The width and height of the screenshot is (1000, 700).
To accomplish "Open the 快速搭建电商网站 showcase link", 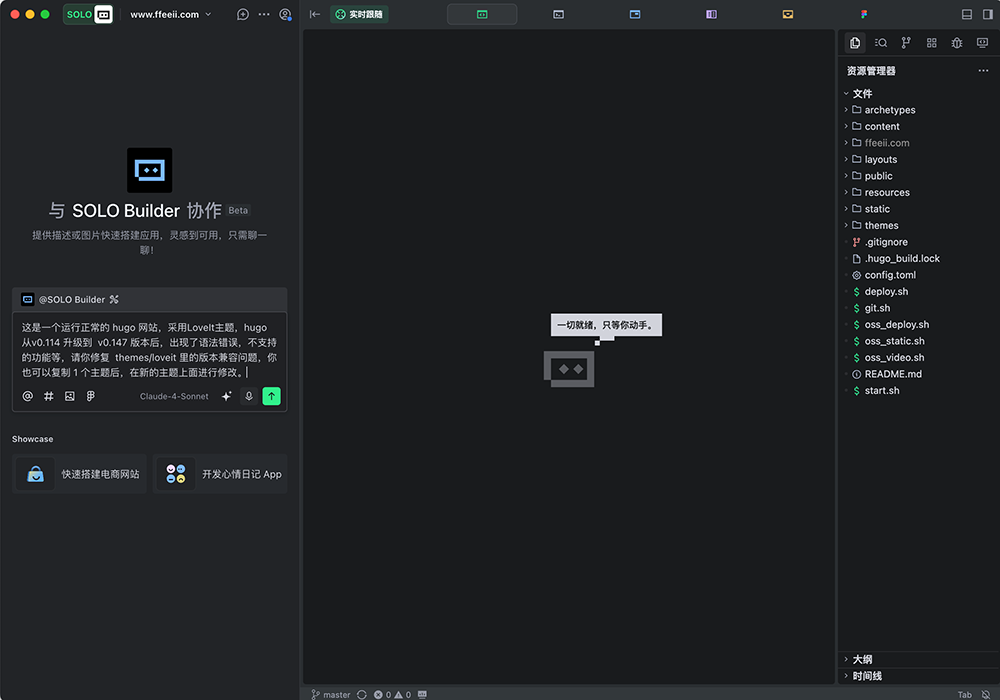I will 79,473.
